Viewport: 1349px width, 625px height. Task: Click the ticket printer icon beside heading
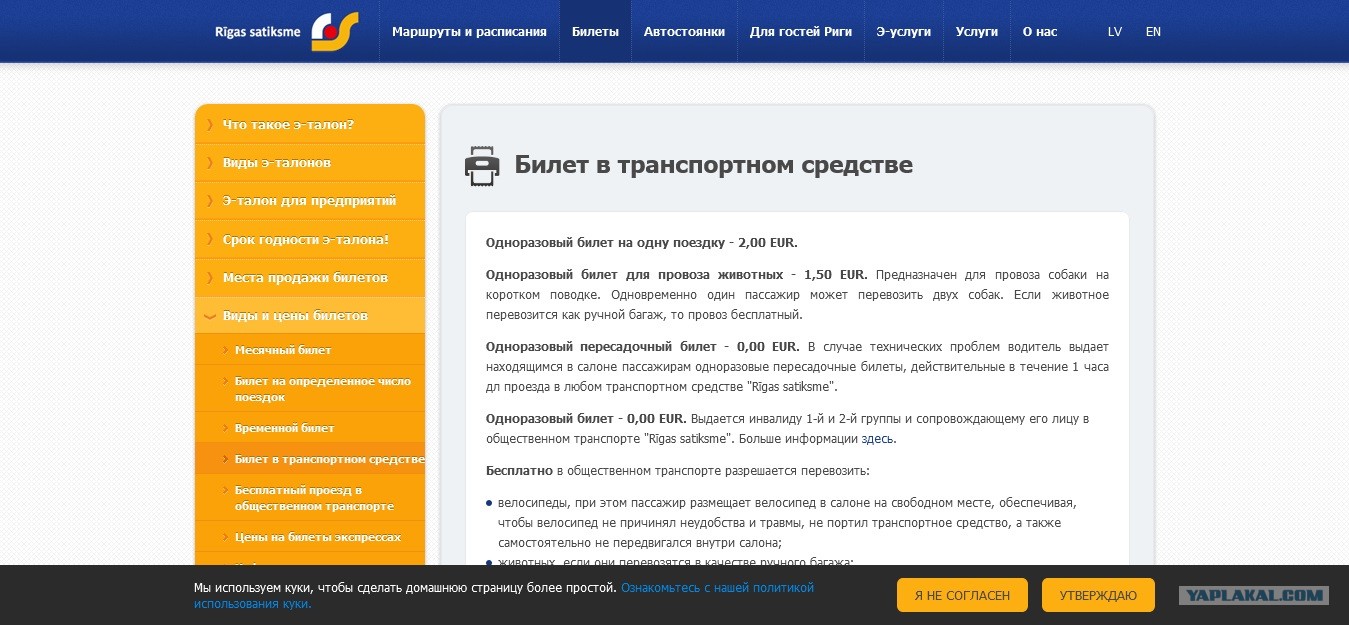482,165
